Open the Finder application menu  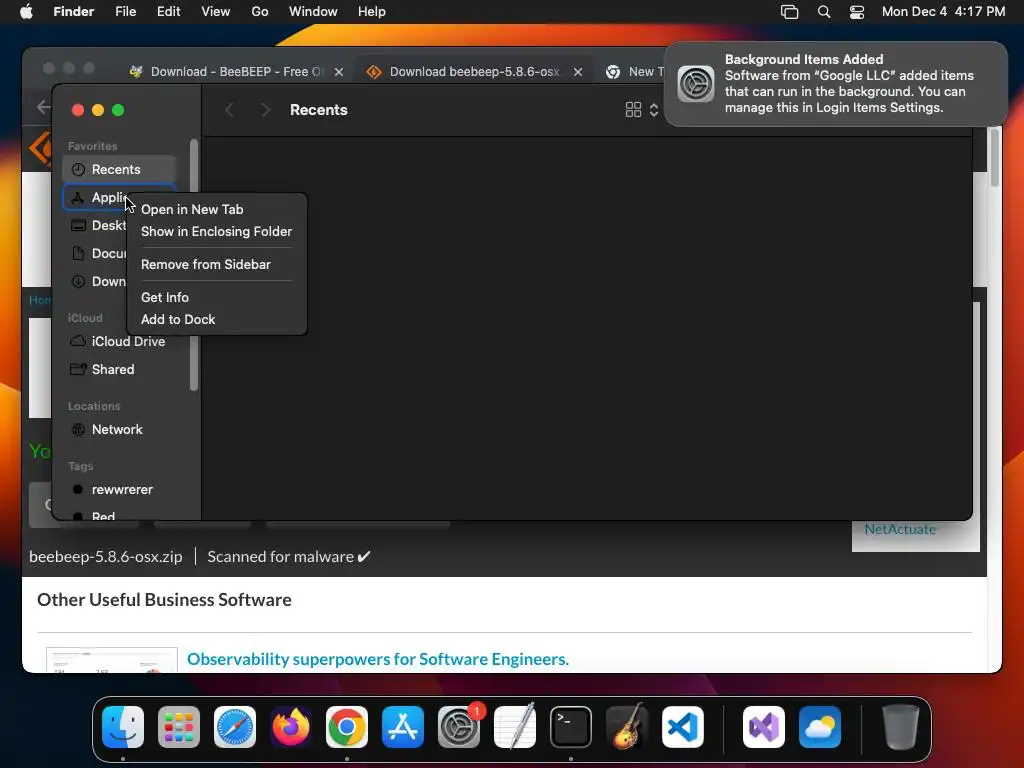coord(74,12)
